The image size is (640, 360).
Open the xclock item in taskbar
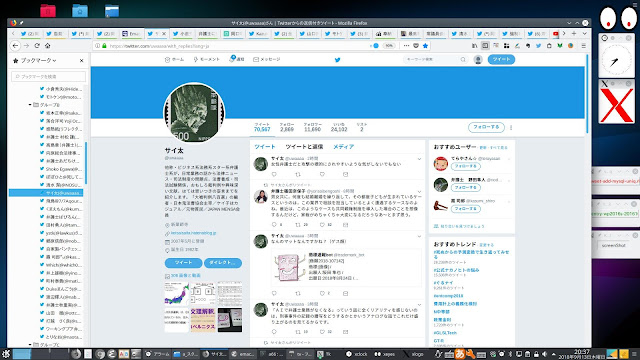tap(357, 354)
